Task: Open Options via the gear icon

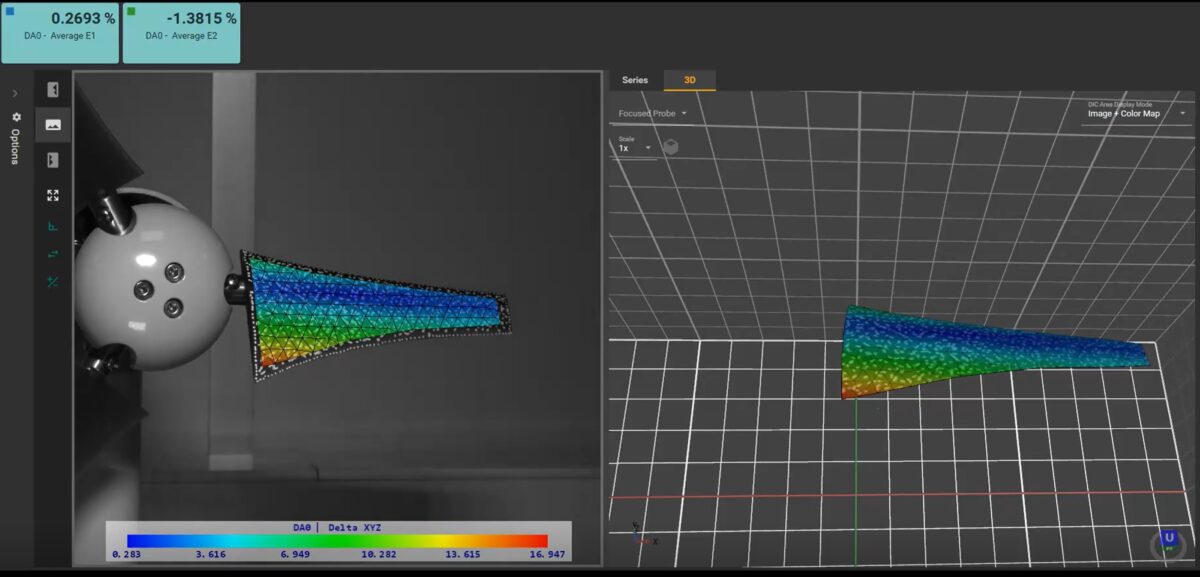Action: tap(15, 117)
